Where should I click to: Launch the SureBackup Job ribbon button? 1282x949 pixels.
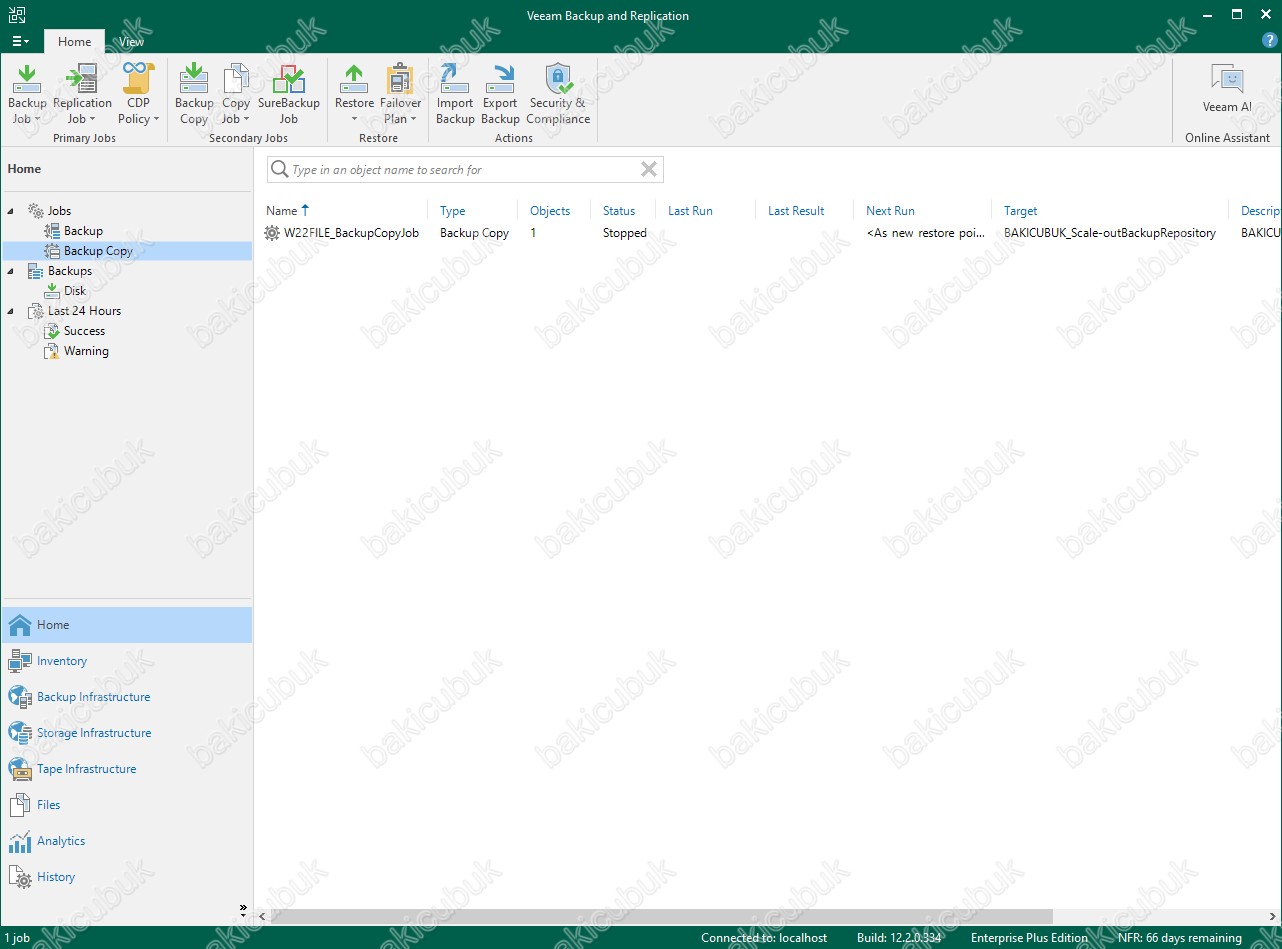coord(289,94)
